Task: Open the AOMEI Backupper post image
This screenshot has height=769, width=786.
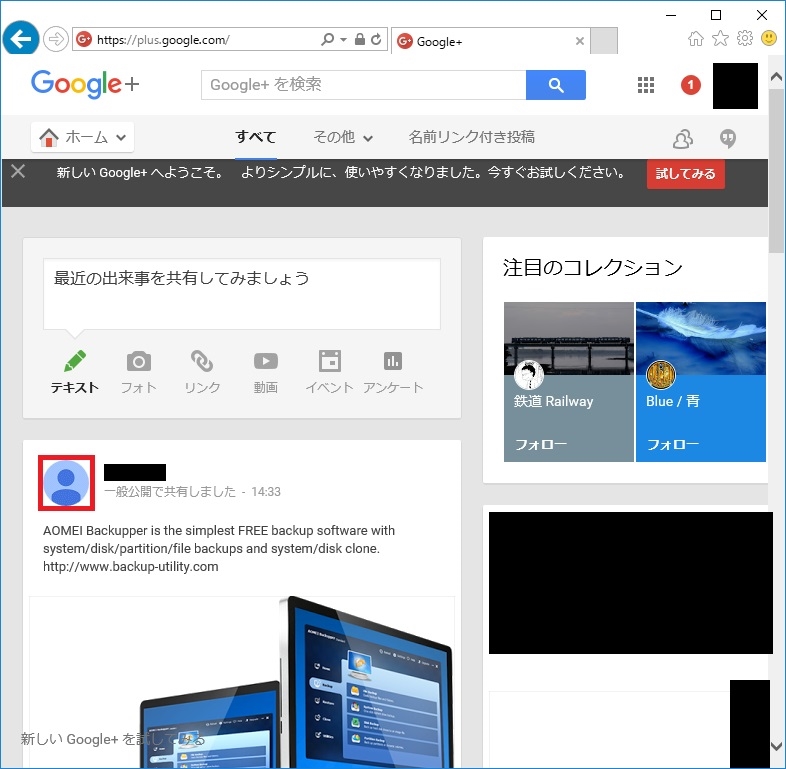Action: tap(242, 682)
